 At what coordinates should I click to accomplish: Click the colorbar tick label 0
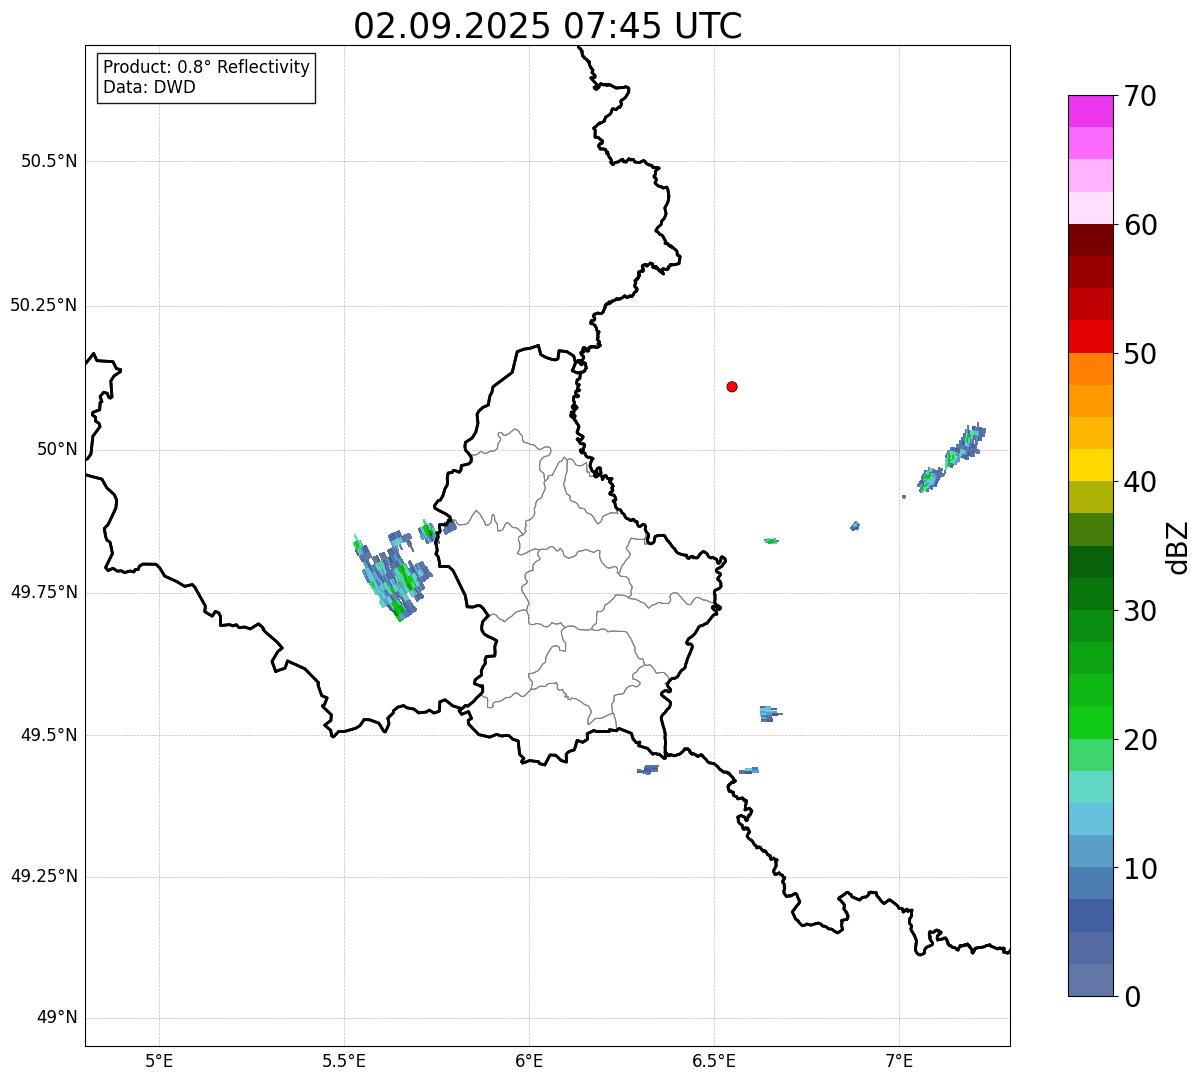(x=1132, y=997)
